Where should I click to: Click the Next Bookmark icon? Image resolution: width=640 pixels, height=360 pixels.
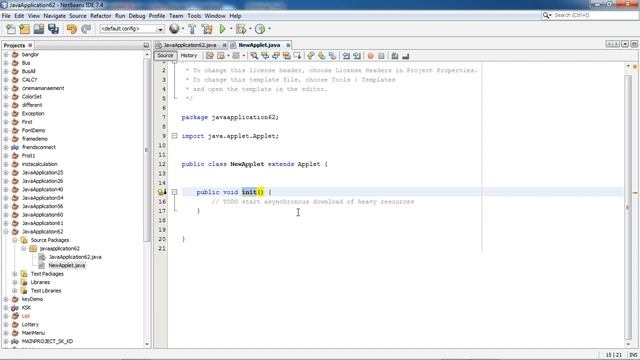322,56
